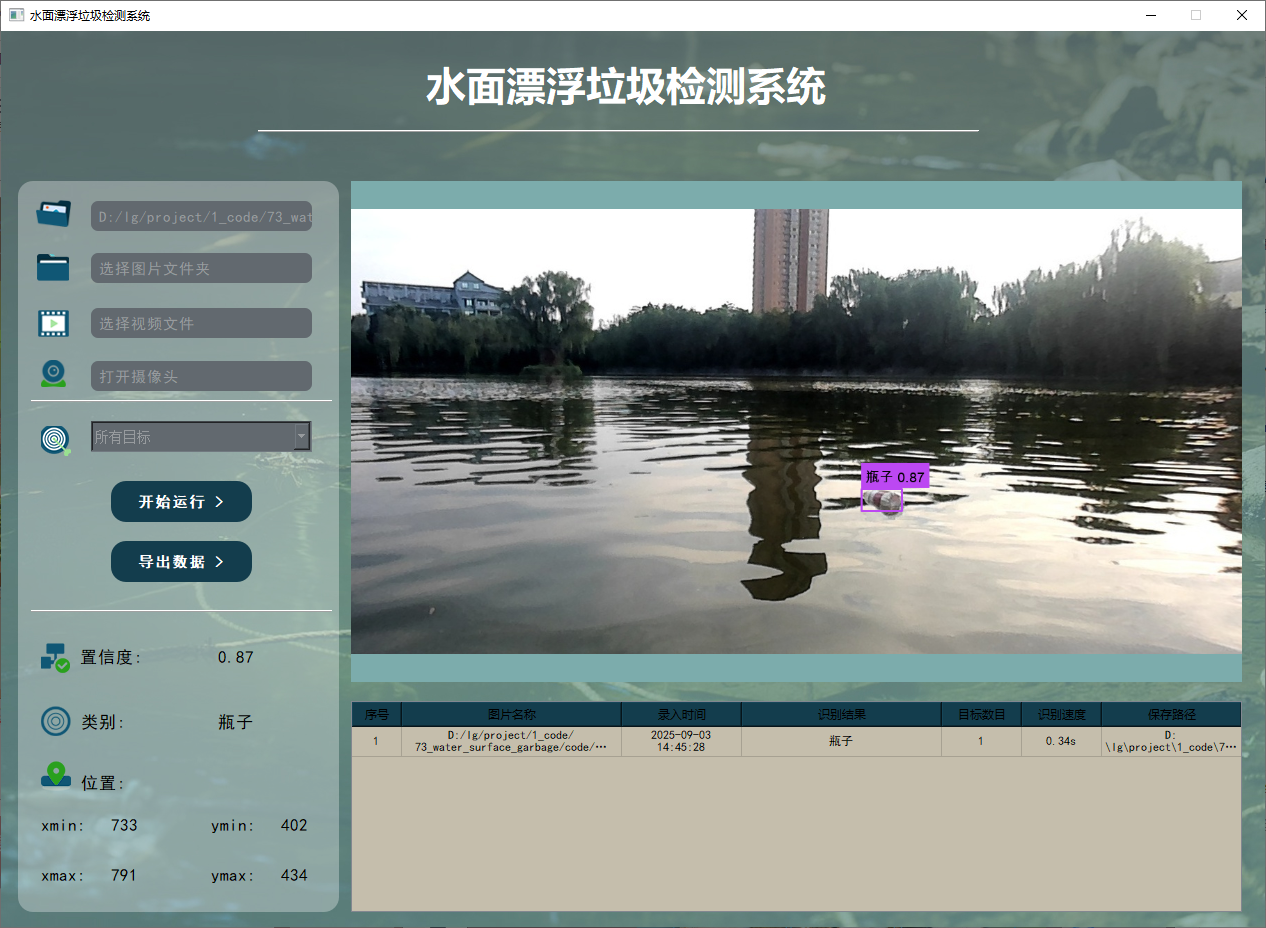Click the confidence (置信度) icon
Screen dimensions: 1266x928
tap(55, 657)
